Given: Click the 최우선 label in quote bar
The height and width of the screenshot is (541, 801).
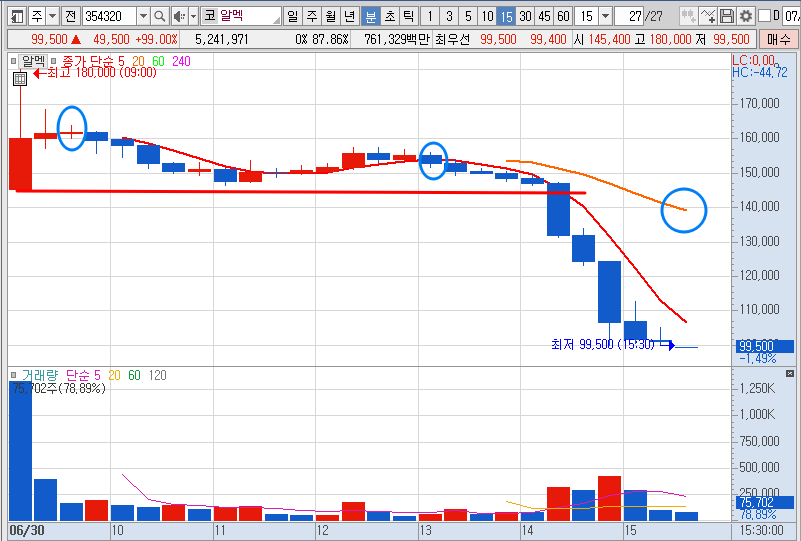Looking at the screenshot, I should [x=453, y=39].
